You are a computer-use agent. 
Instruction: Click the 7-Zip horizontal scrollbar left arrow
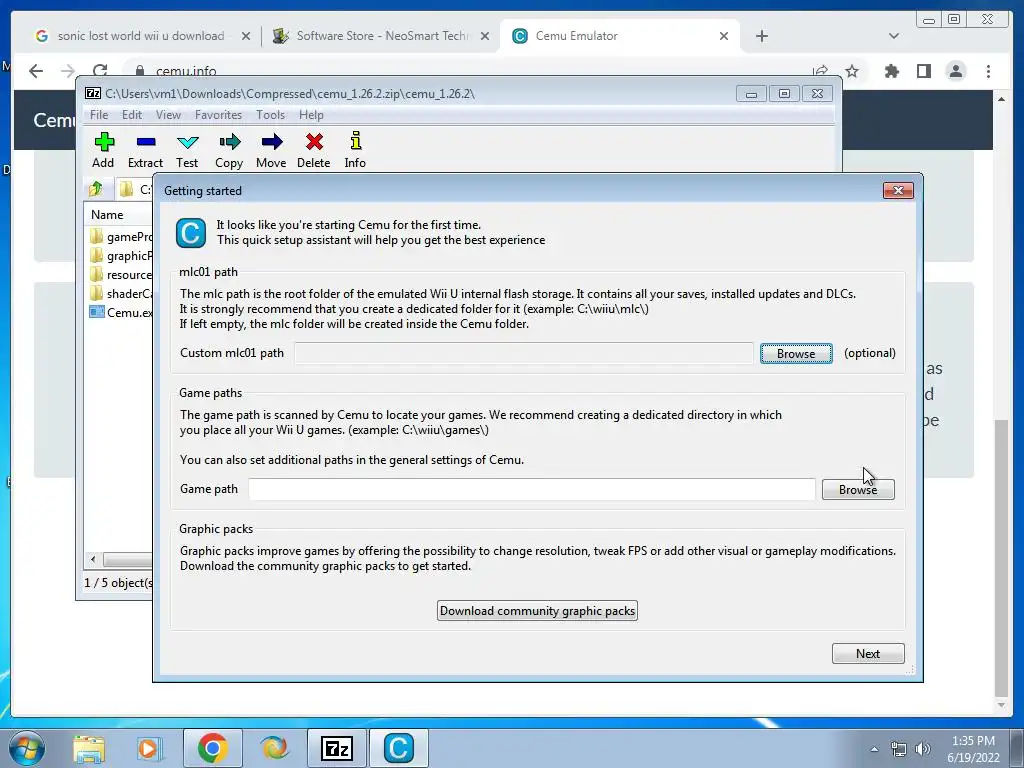click(x=93, y=560)
